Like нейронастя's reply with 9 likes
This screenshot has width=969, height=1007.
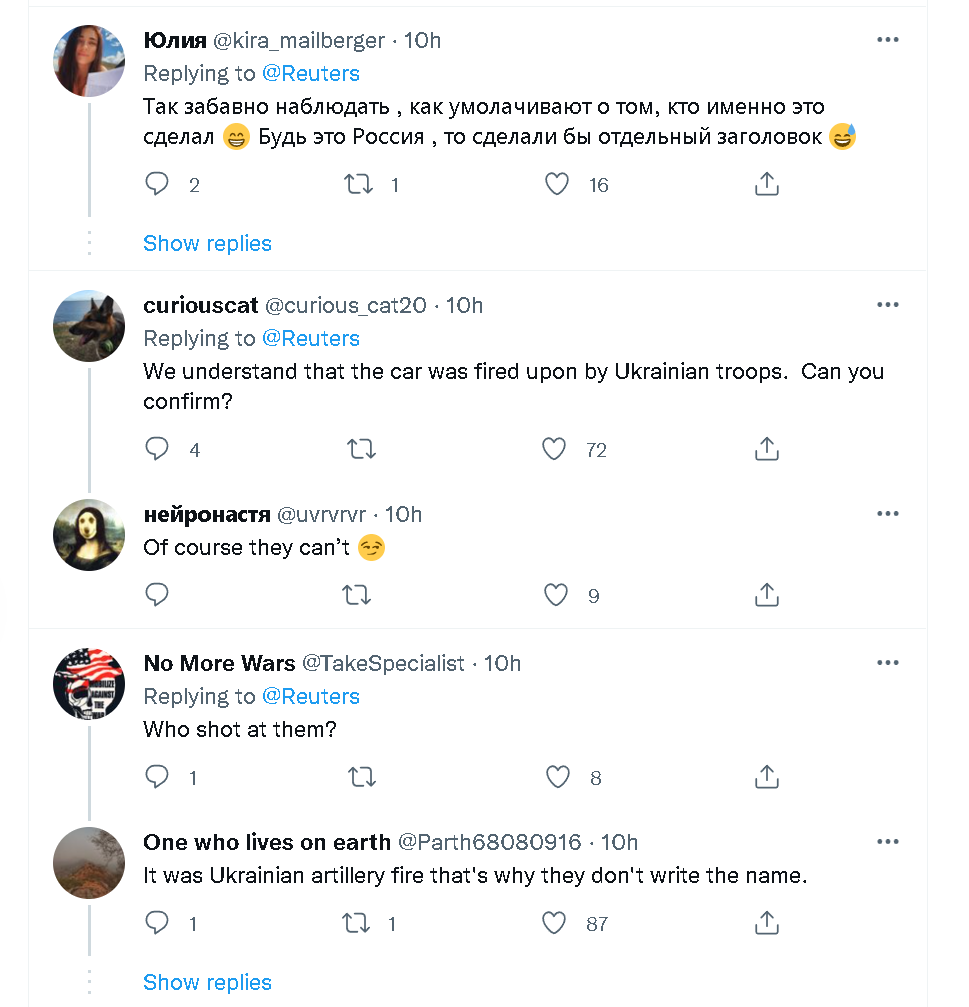555,596
